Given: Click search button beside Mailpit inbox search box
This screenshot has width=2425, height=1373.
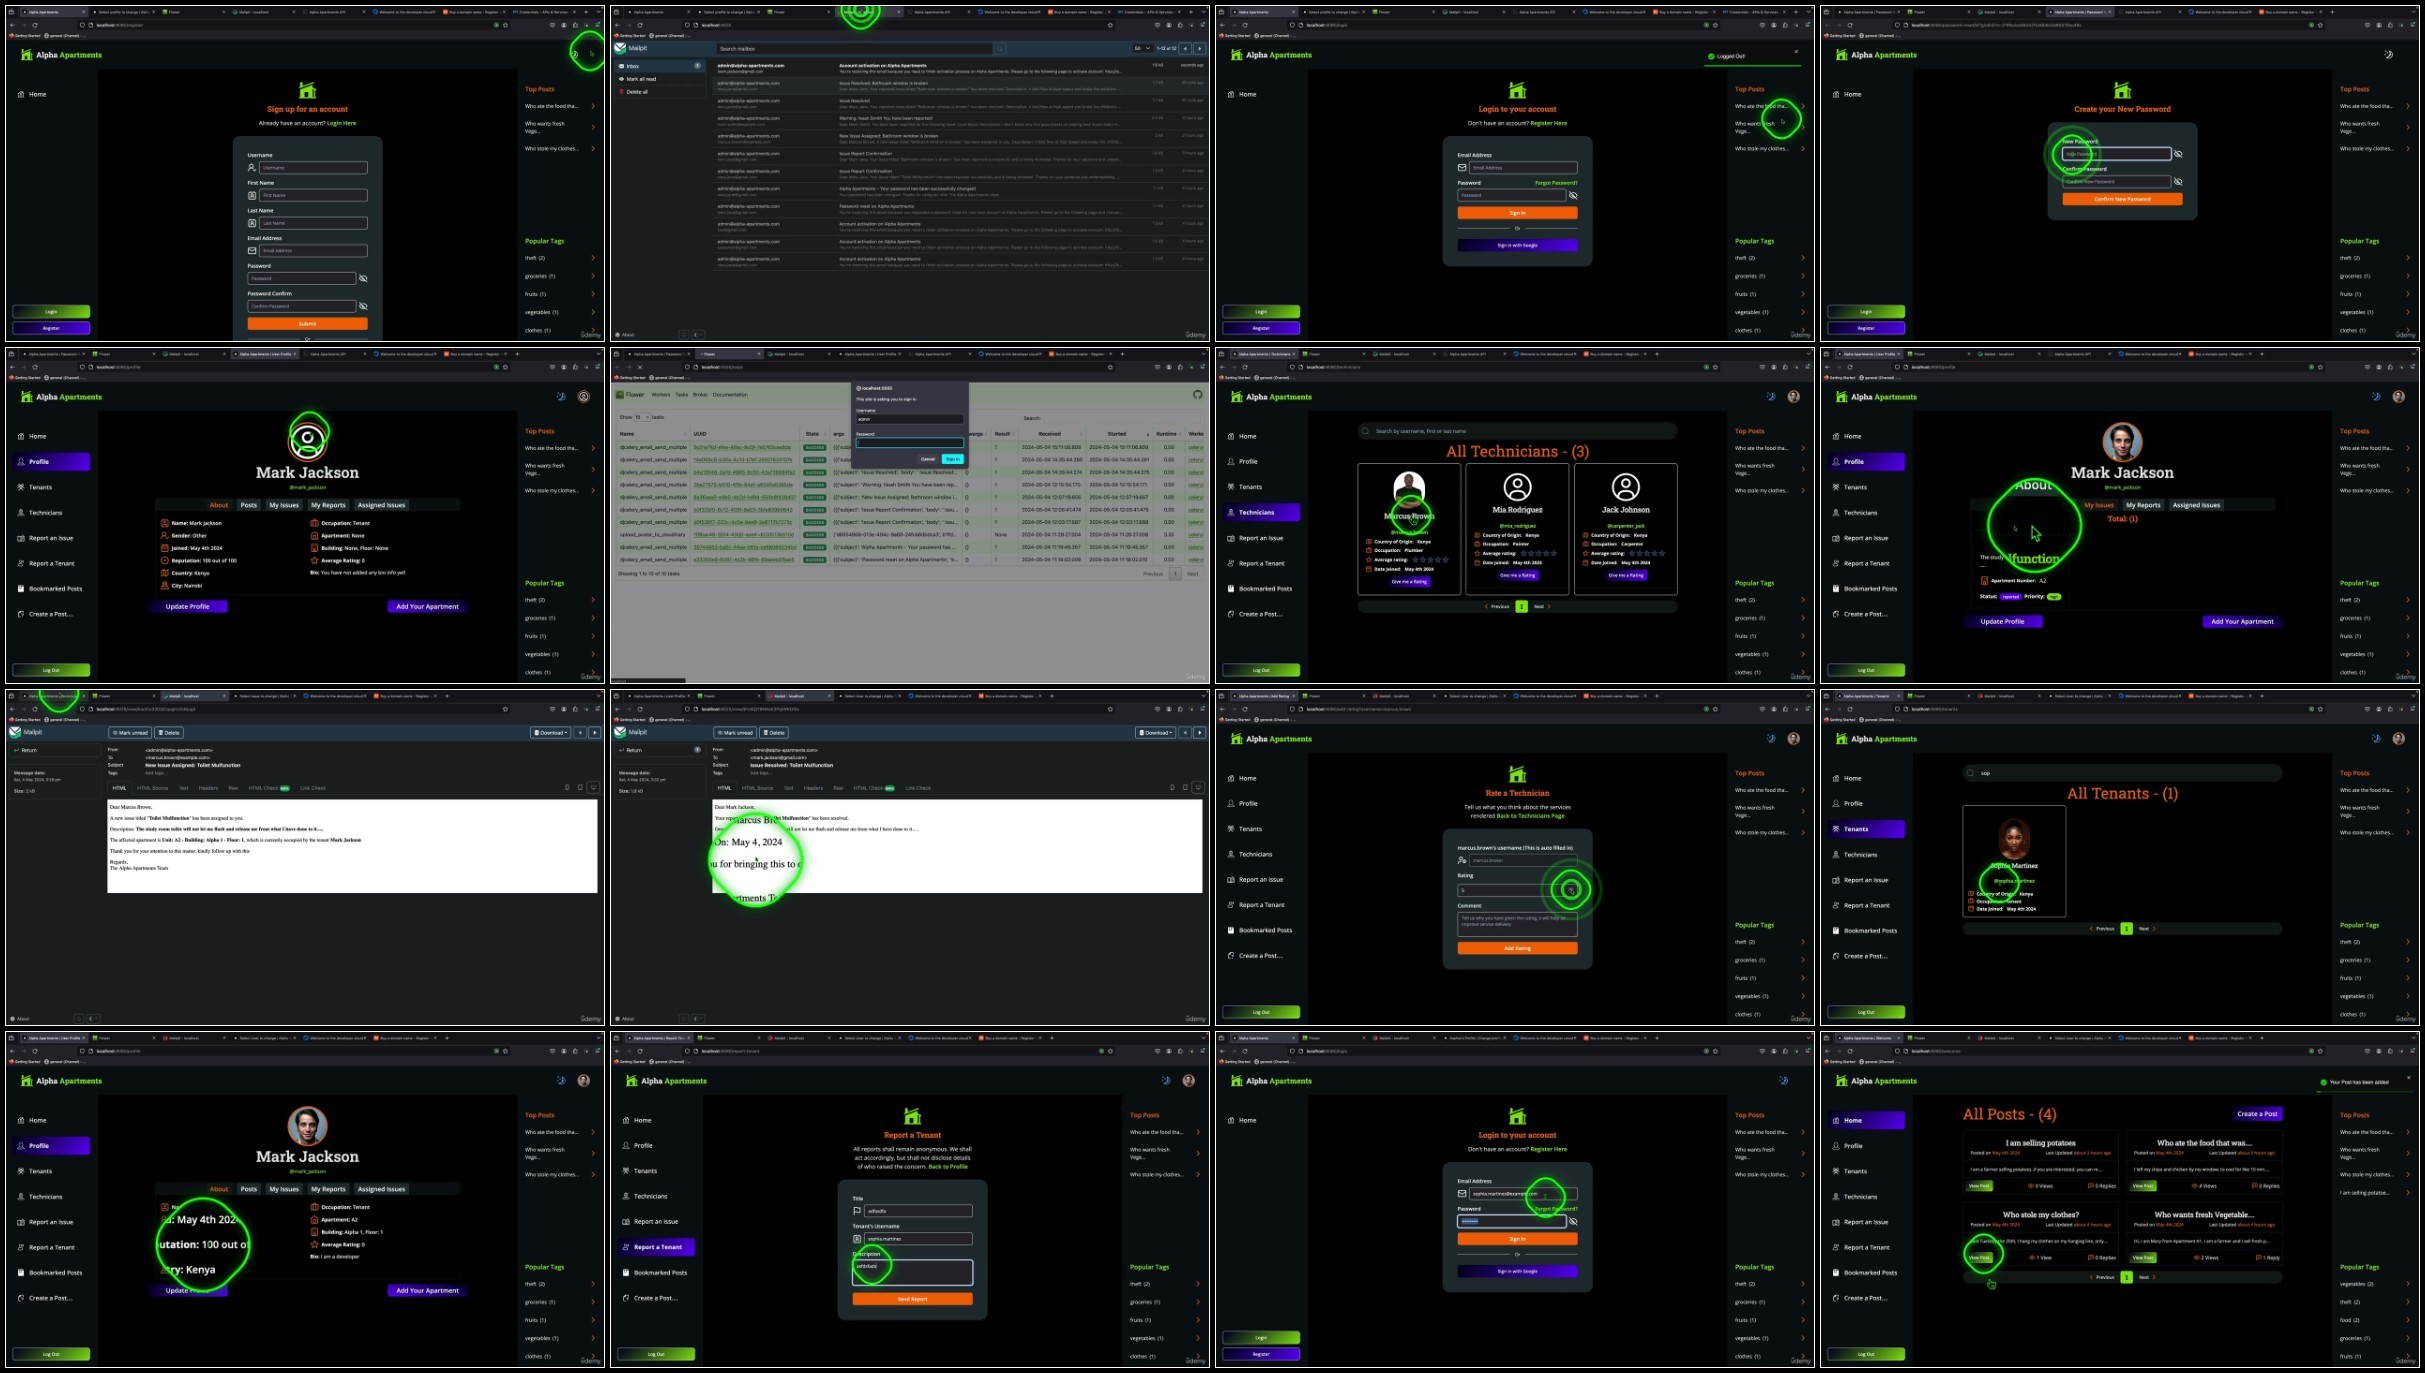Looking at the screenshot, I should click(999, 48).
